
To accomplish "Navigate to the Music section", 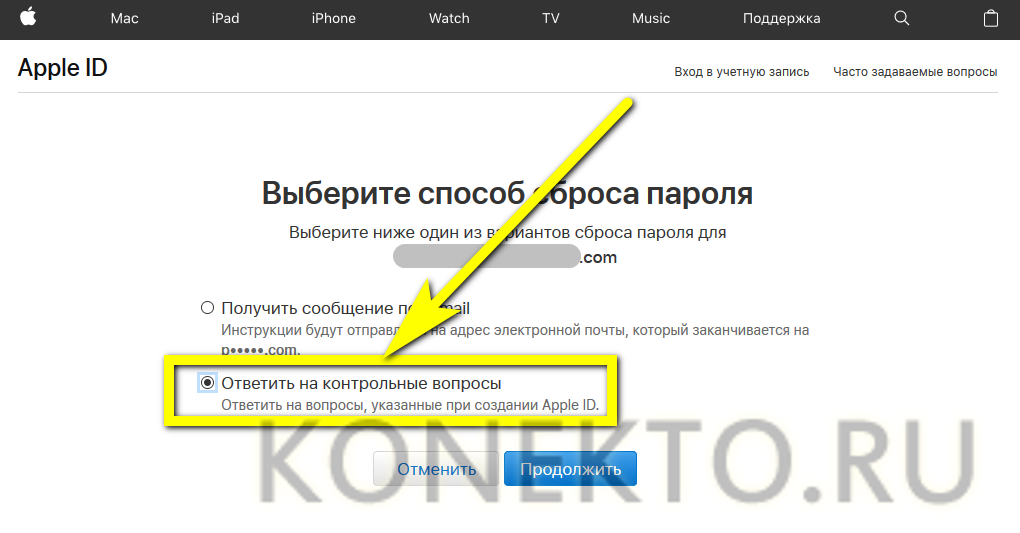I will (x=653, y=19).
